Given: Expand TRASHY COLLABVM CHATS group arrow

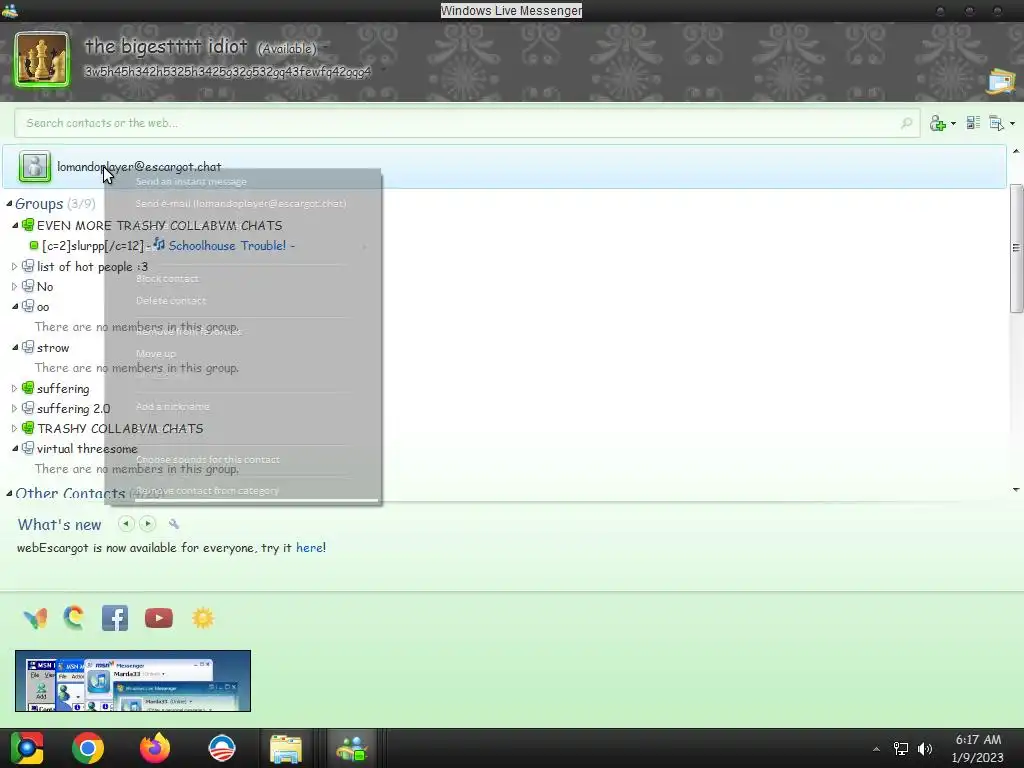Looking at the screenshot, I should pyautogui.click(x=14, y=428).
